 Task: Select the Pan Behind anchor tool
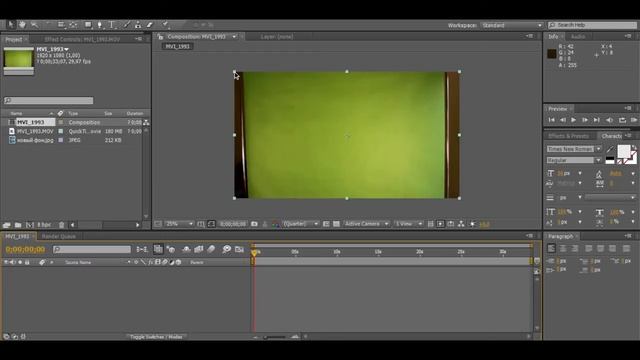point(73,25)
